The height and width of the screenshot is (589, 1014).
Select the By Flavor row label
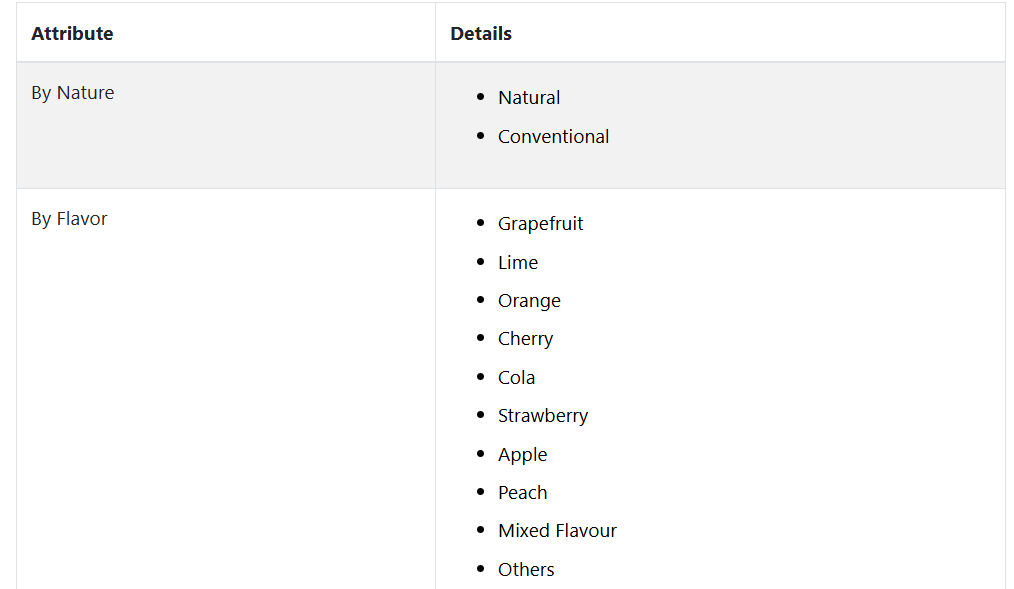click(x=69, y=219)
